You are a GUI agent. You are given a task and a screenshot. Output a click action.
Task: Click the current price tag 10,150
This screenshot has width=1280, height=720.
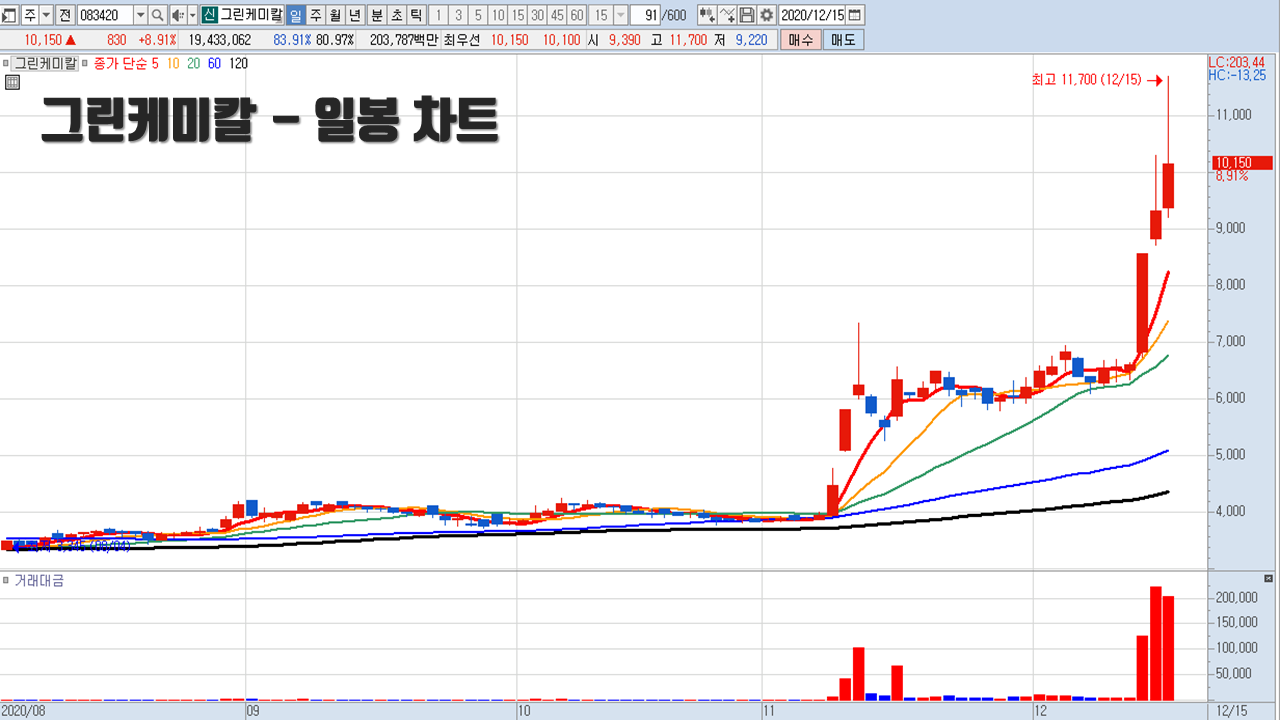[1242, 163]
